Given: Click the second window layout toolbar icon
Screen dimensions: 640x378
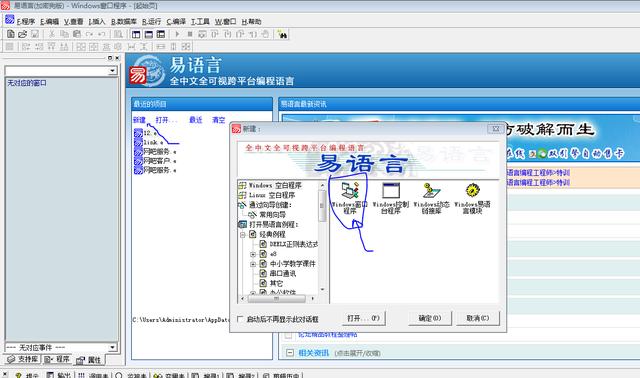Looking at the screenshot, I should point(149,34).
